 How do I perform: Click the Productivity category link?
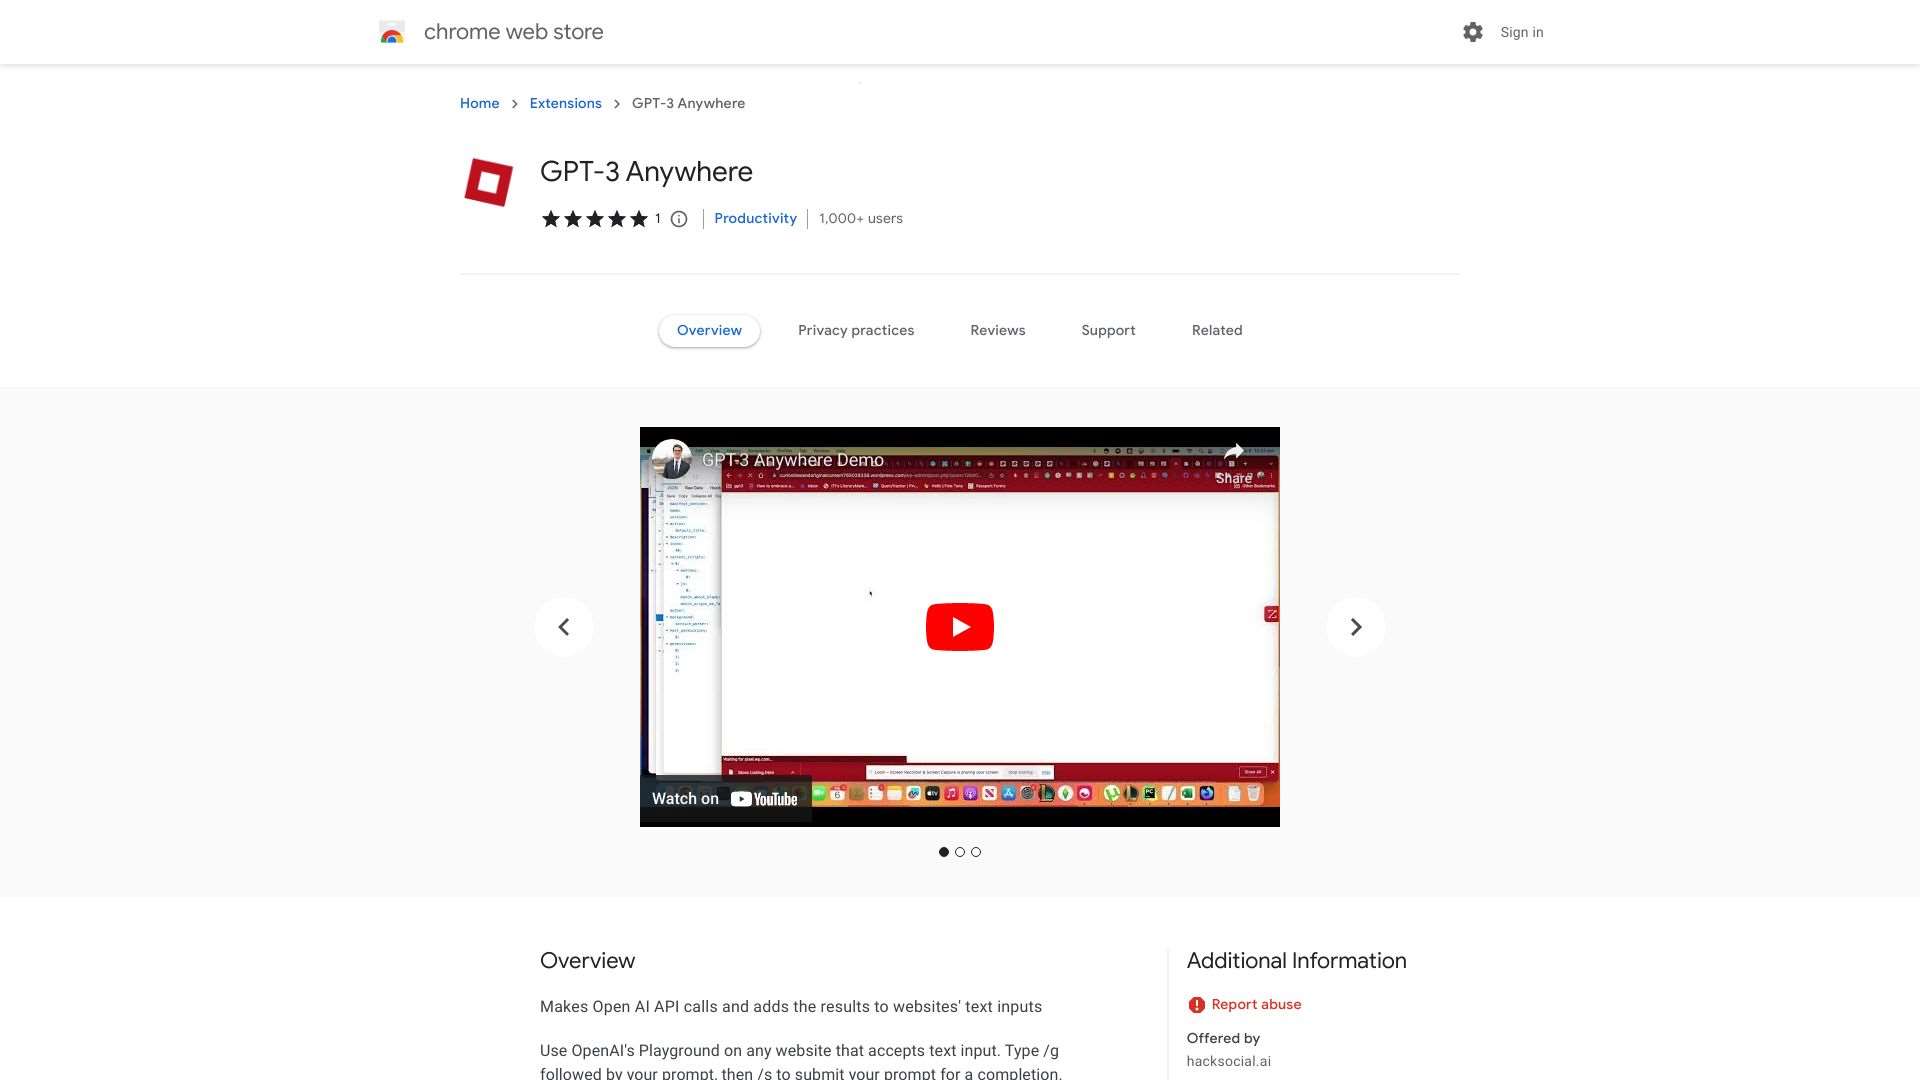(755, 219)
